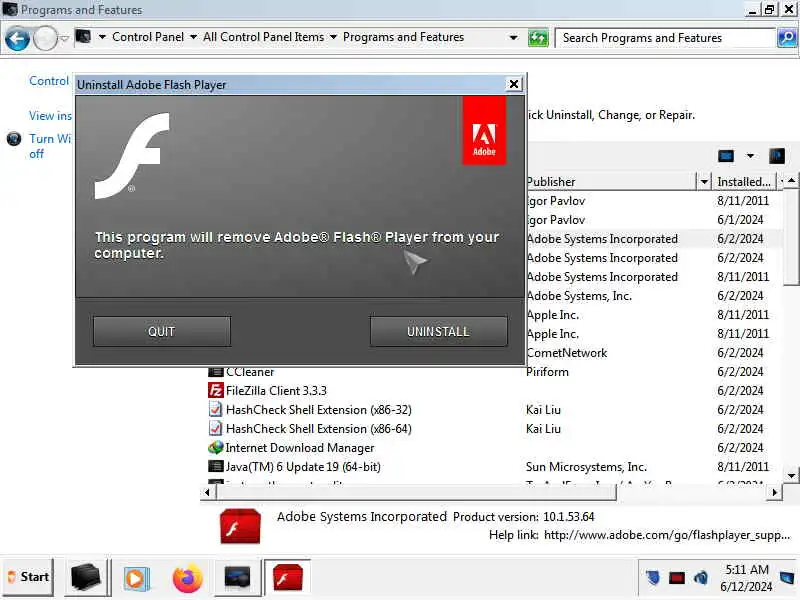Click the Adobe logo in the dialog
Image resolution: width=800 pixels, height=600 pixels.
click(x=484, y=131)
